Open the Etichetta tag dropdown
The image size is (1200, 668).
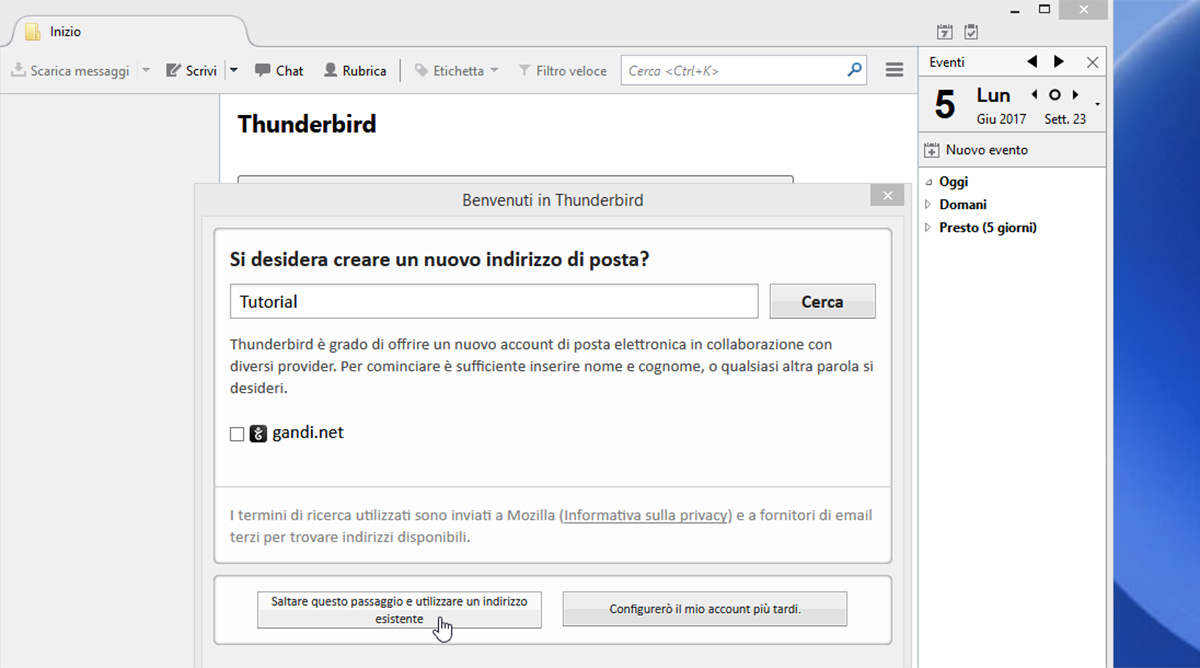(x=456, y=71)
